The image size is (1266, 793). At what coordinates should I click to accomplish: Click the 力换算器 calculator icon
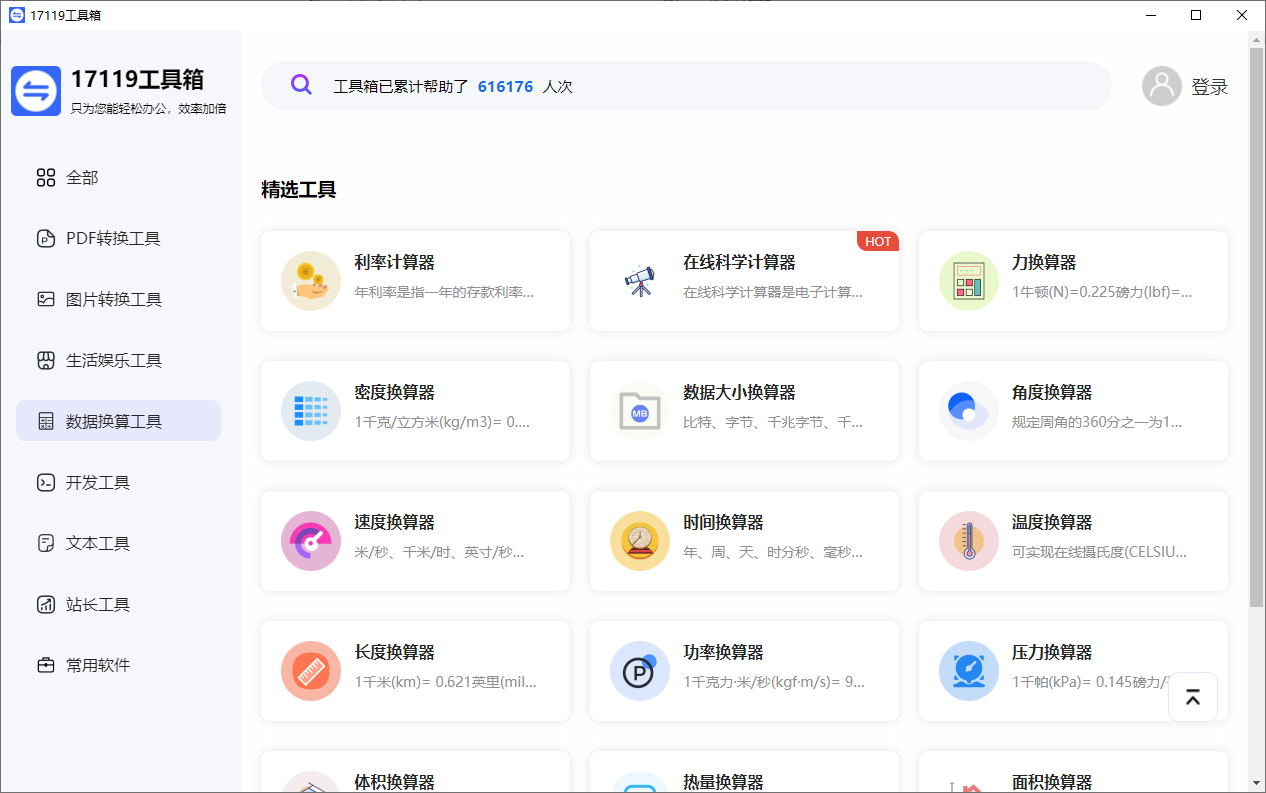[969, 281]
